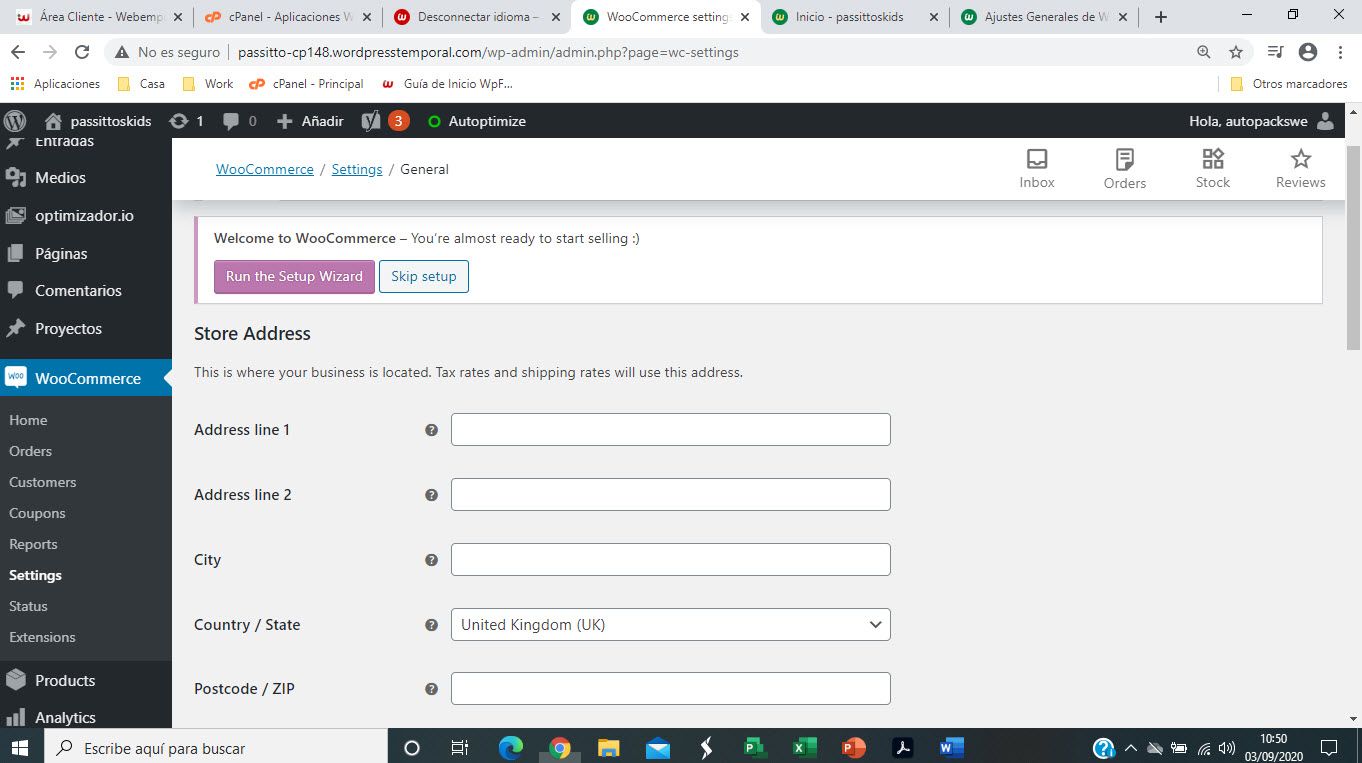Click the Skip setup button

point(424,277)
